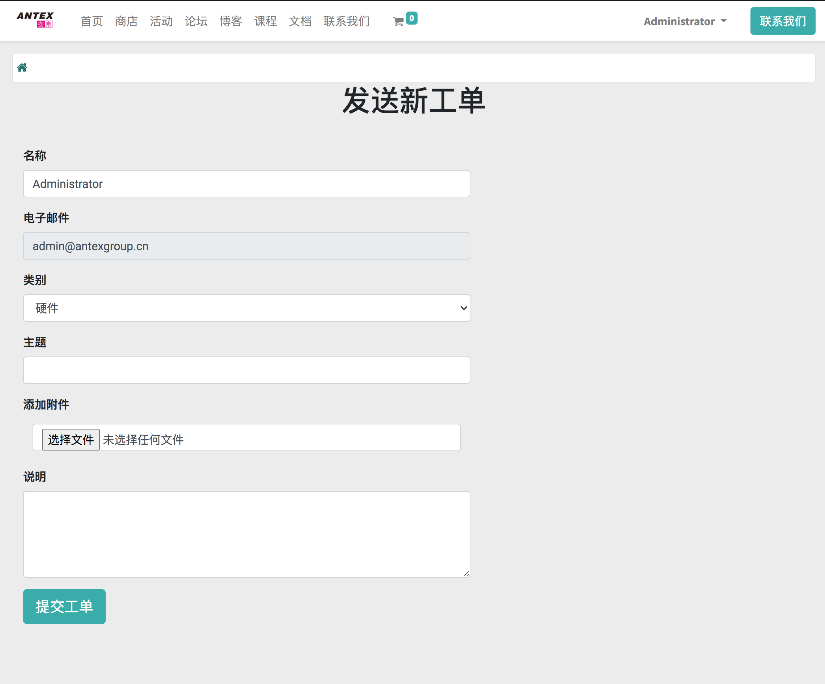Navigate to 论坛
The image size is (825, 684).
pos(196,21)
